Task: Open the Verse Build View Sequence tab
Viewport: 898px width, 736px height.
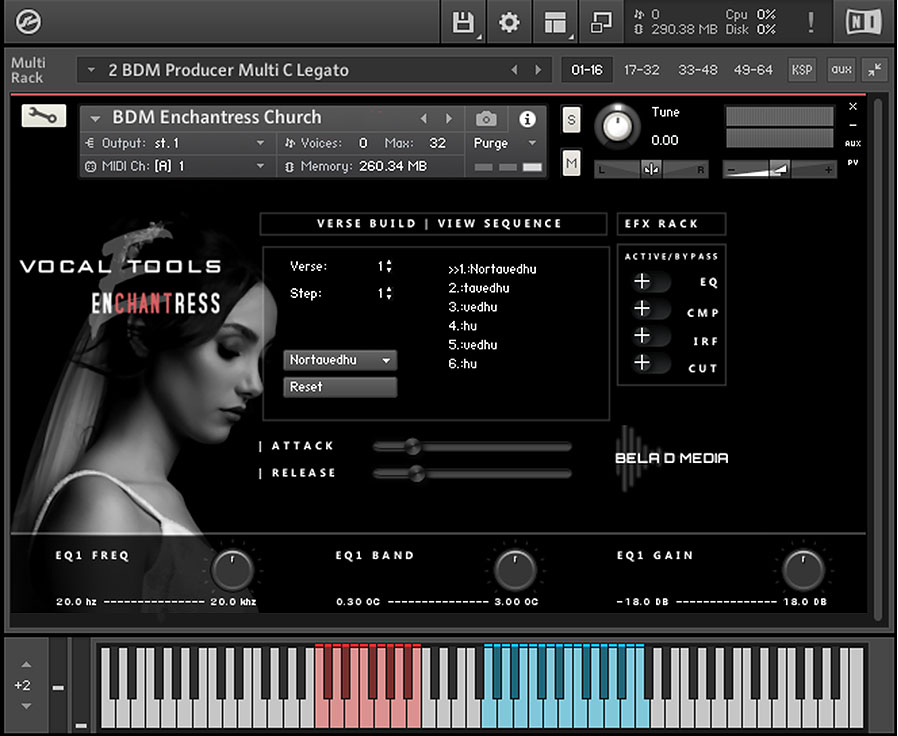Action: (x=434, y=223)
